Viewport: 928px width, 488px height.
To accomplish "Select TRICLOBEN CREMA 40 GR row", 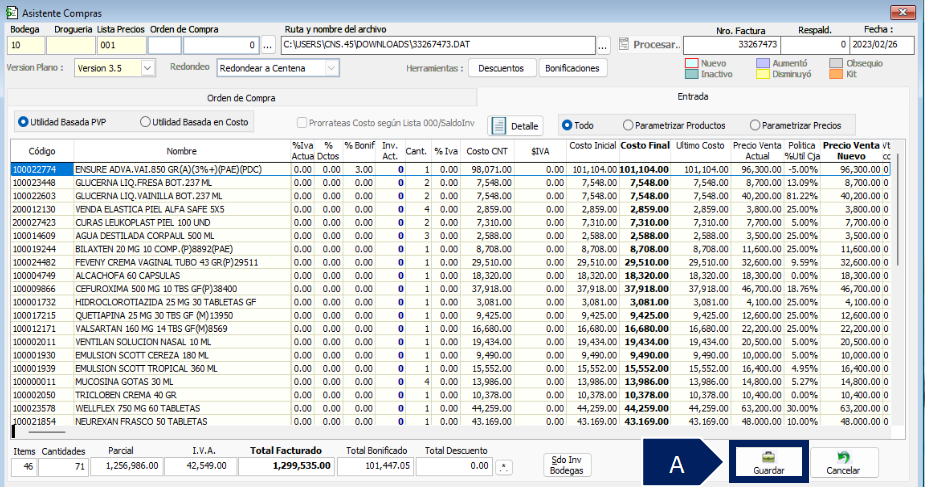I will point(450,395).
